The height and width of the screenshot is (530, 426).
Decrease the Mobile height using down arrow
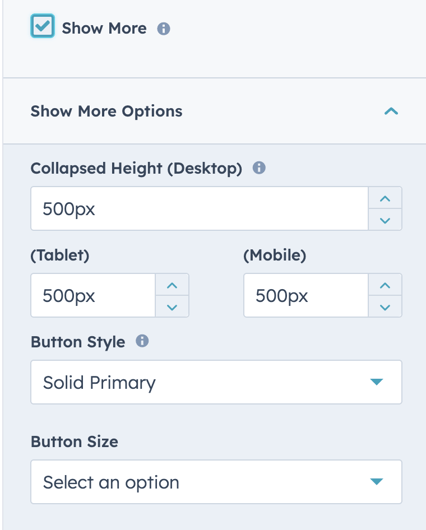click(x=385, y=307)
